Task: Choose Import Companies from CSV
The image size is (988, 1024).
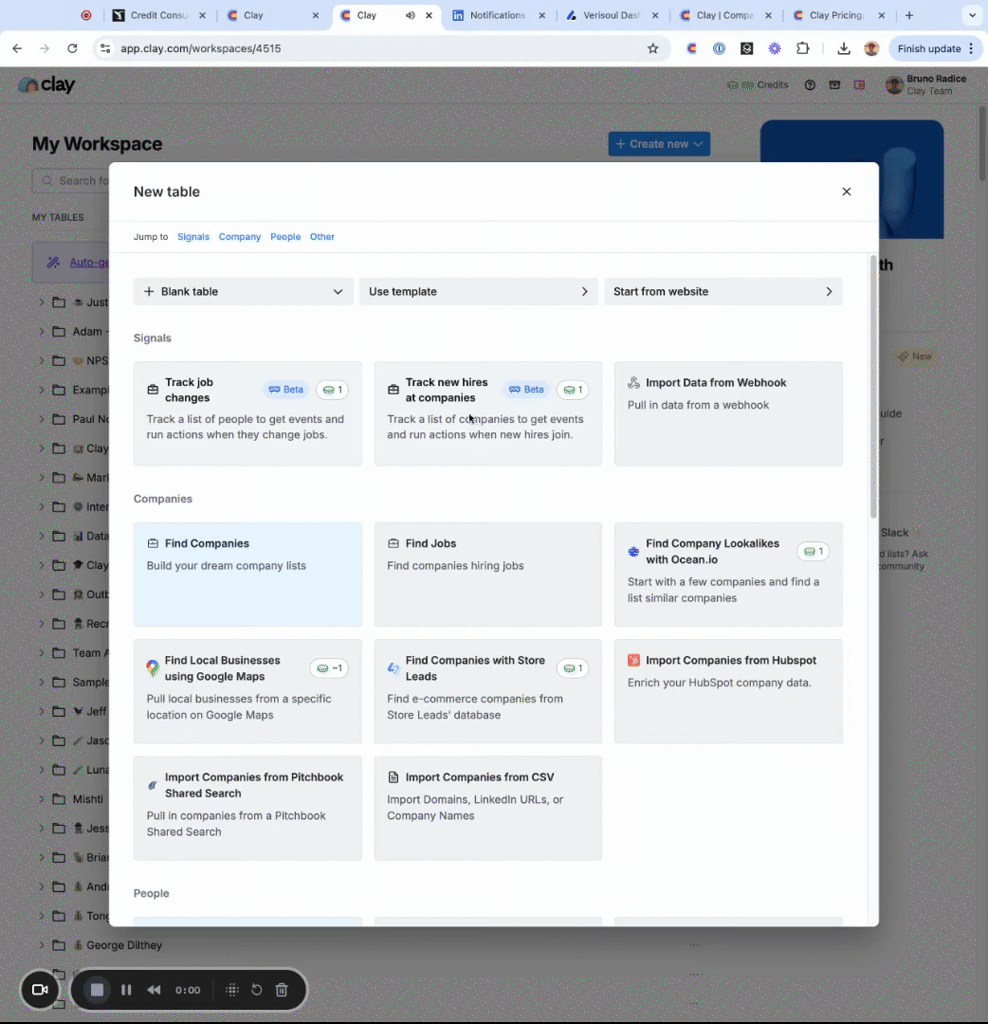Action: [487, 807]
